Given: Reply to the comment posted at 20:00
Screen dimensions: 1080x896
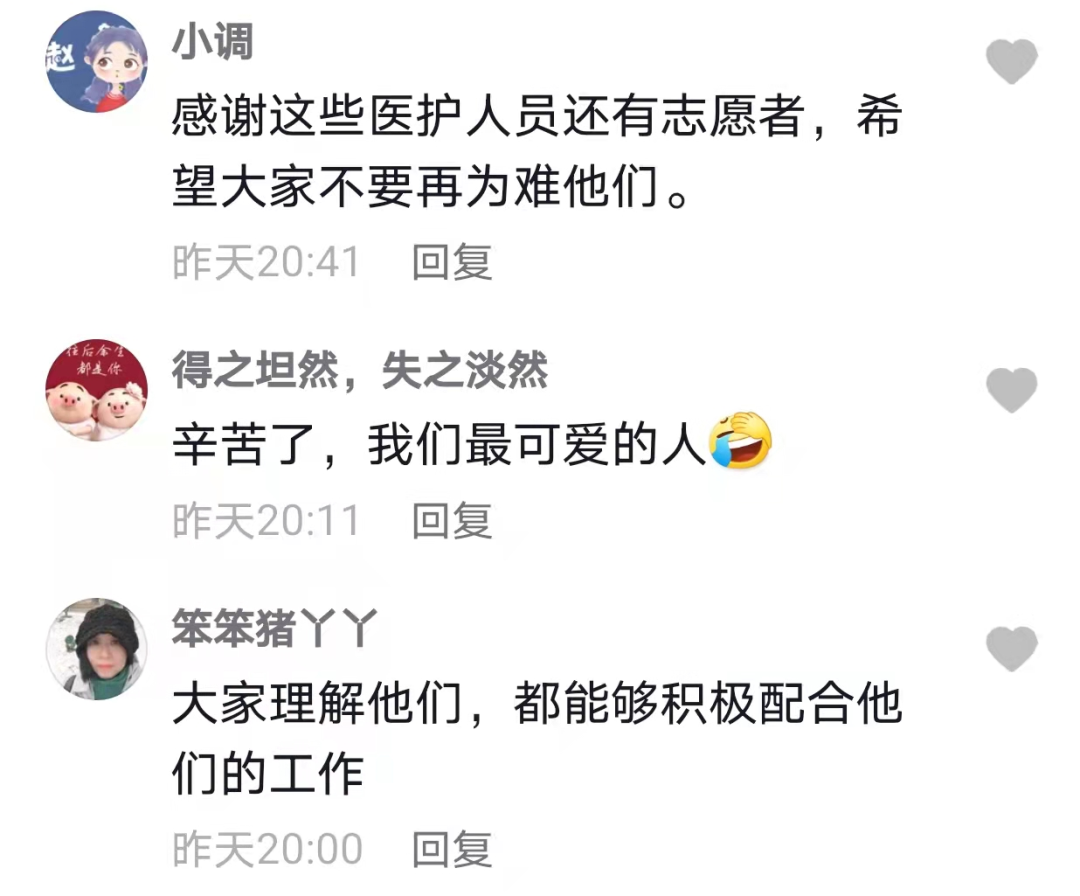Looking at the screenshot, I should (x=452, y=848).
